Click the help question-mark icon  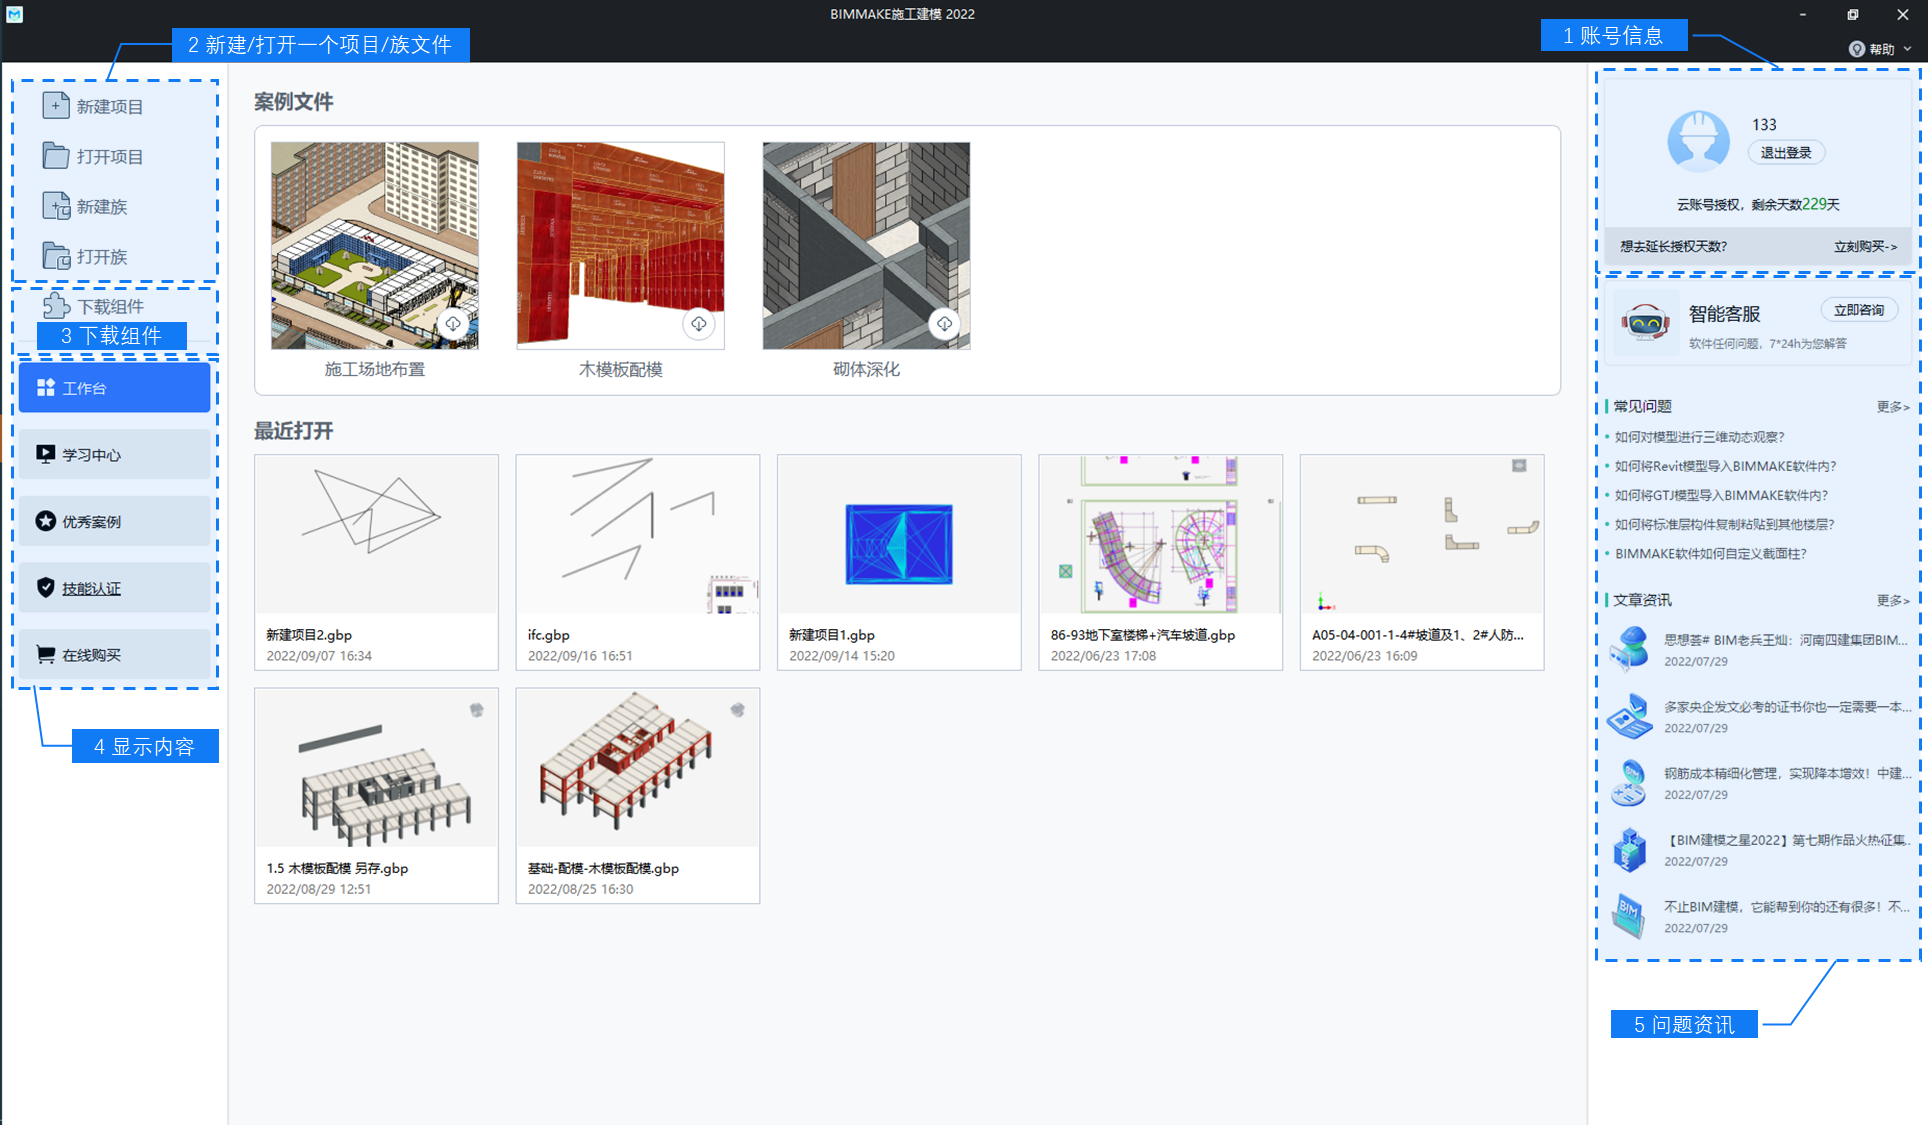click(1856, 49)
